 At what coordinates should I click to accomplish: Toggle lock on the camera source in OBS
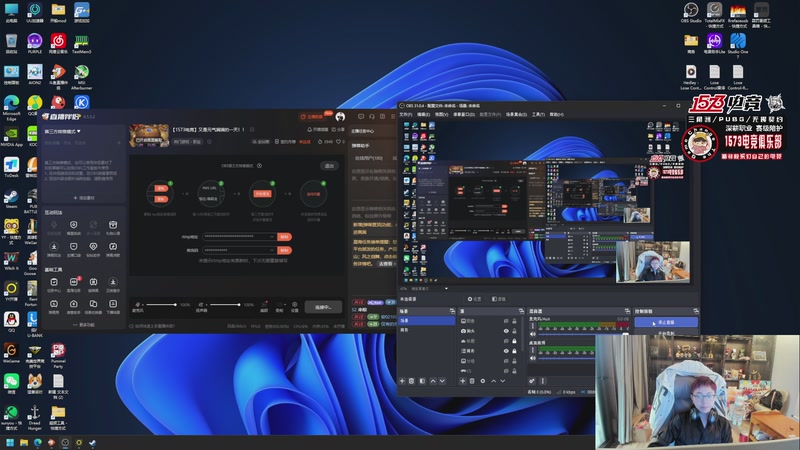coord(514,331)
